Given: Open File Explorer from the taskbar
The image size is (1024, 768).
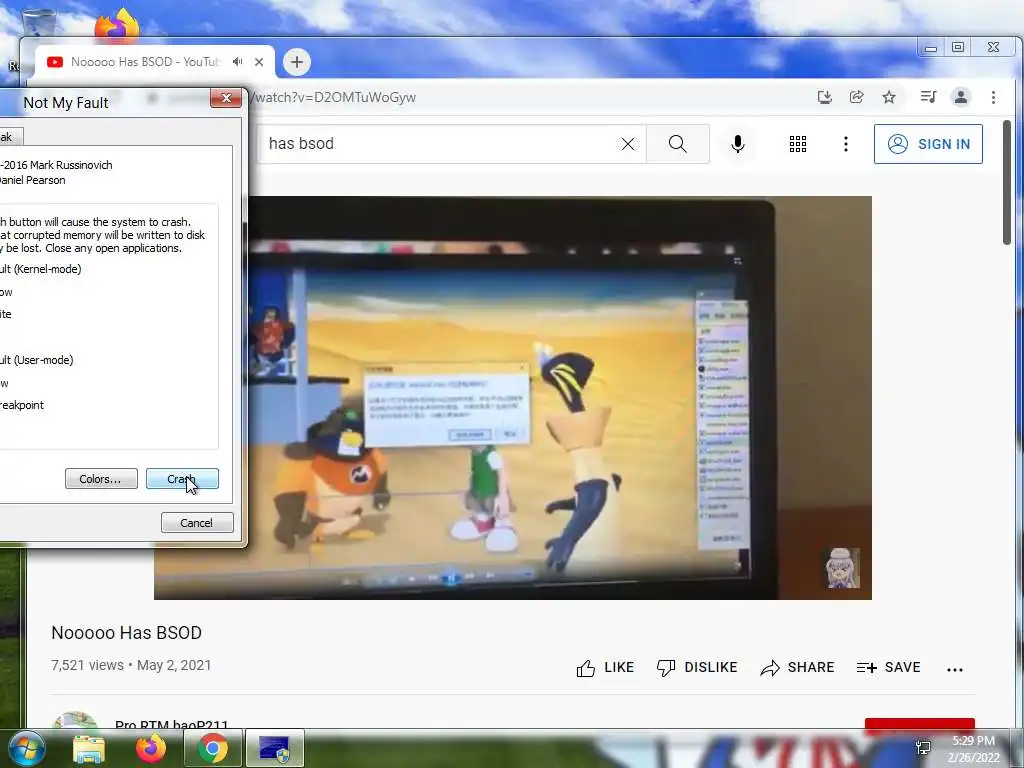Looking at the screenshot, I should tap(89, 748).
